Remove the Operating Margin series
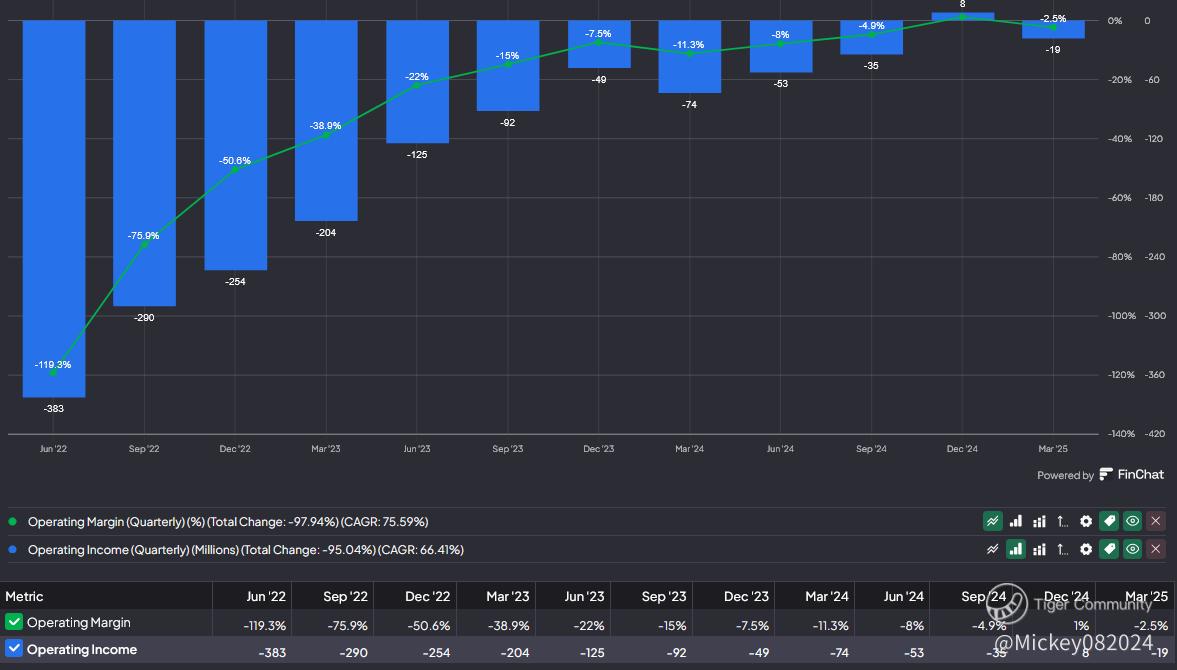 tap(1156, 521)
